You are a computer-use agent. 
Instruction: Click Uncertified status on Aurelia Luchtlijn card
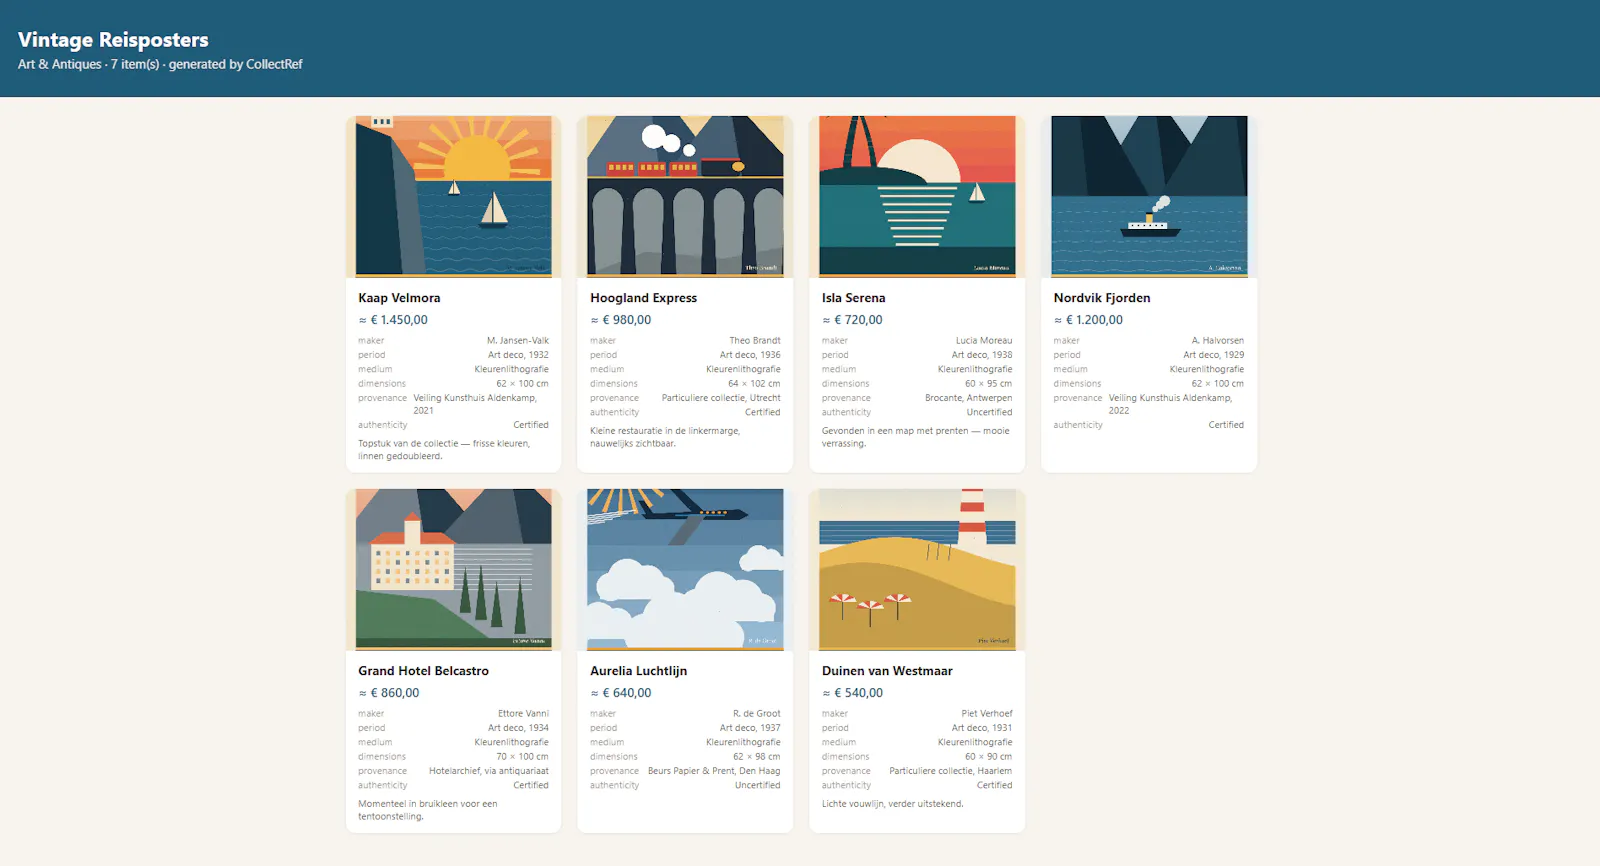(758, 785)
